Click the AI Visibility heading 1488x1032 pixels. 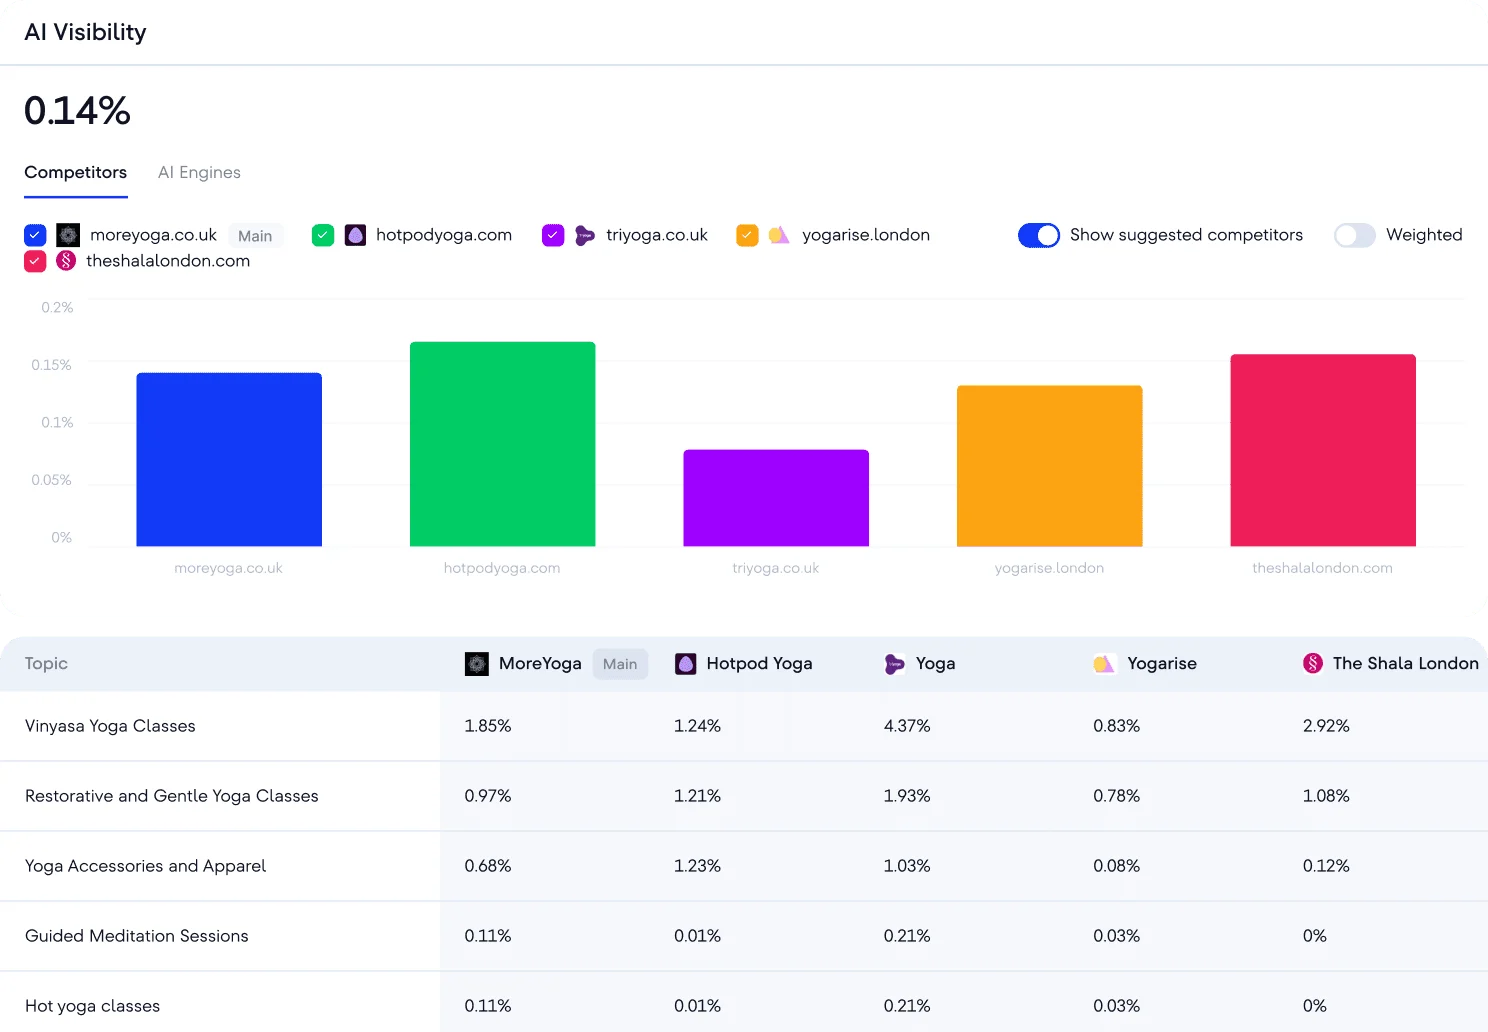coord(85,32)
